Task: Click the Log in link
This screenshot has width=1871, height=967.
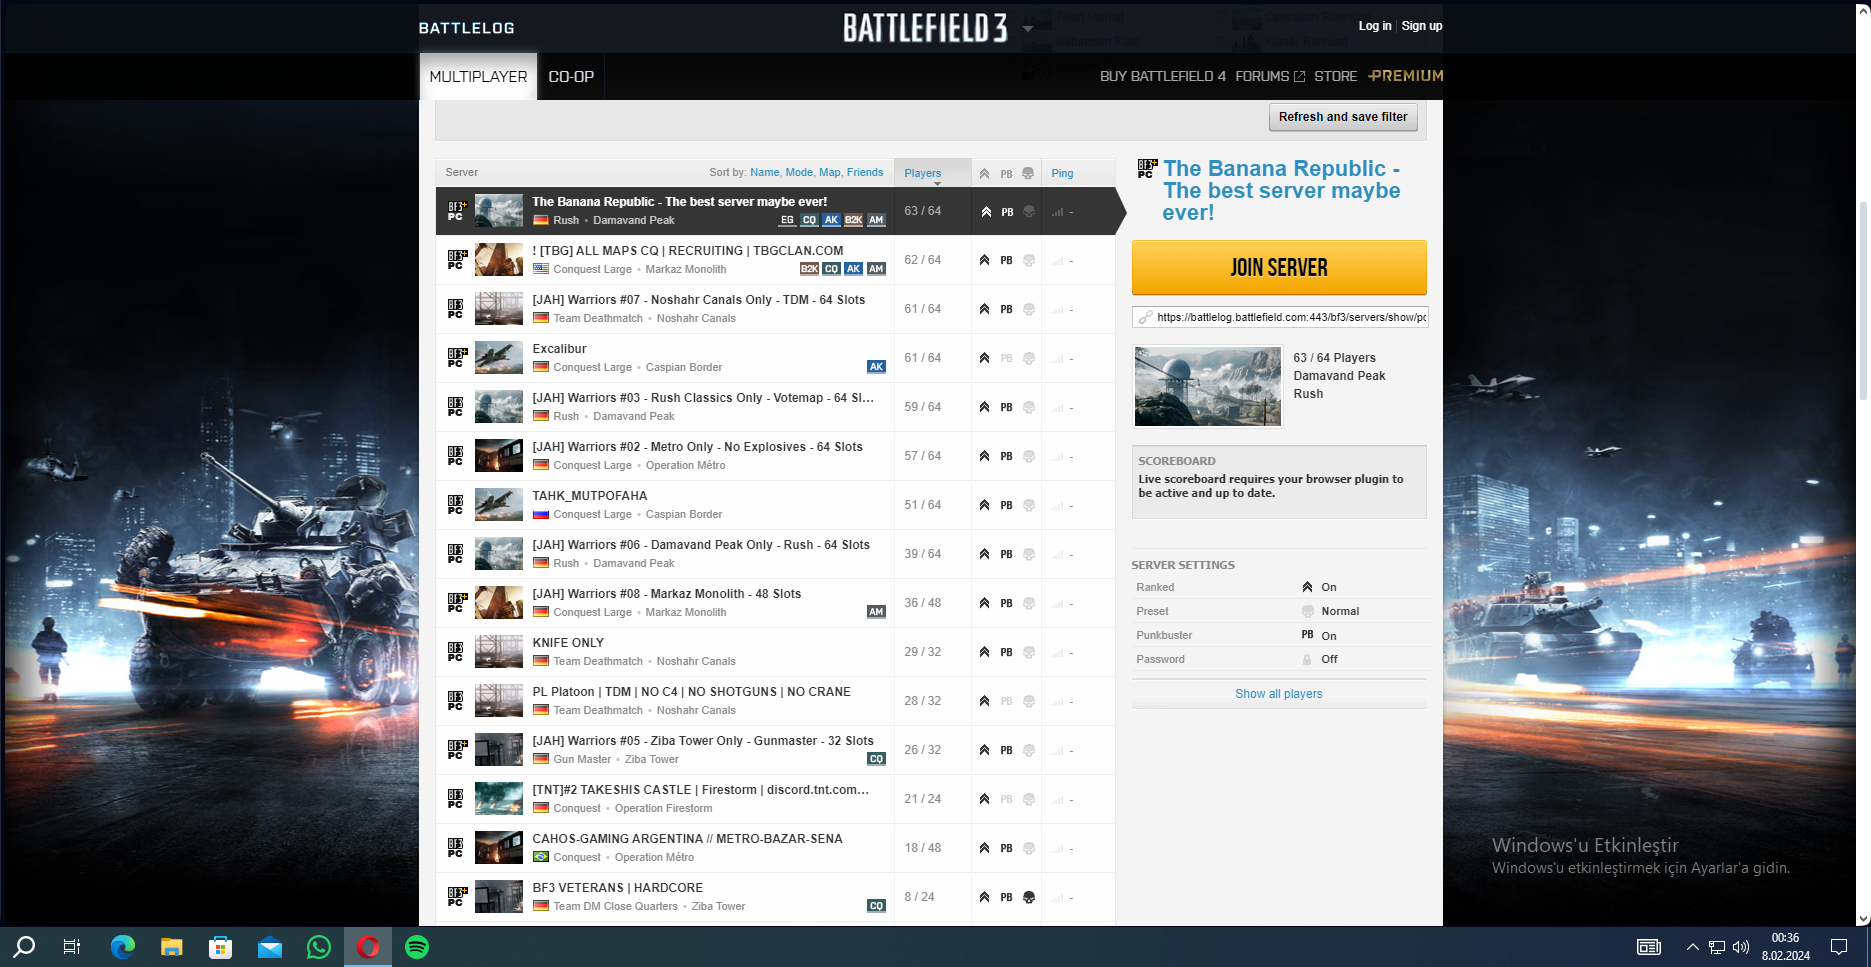Action: 1374,26
